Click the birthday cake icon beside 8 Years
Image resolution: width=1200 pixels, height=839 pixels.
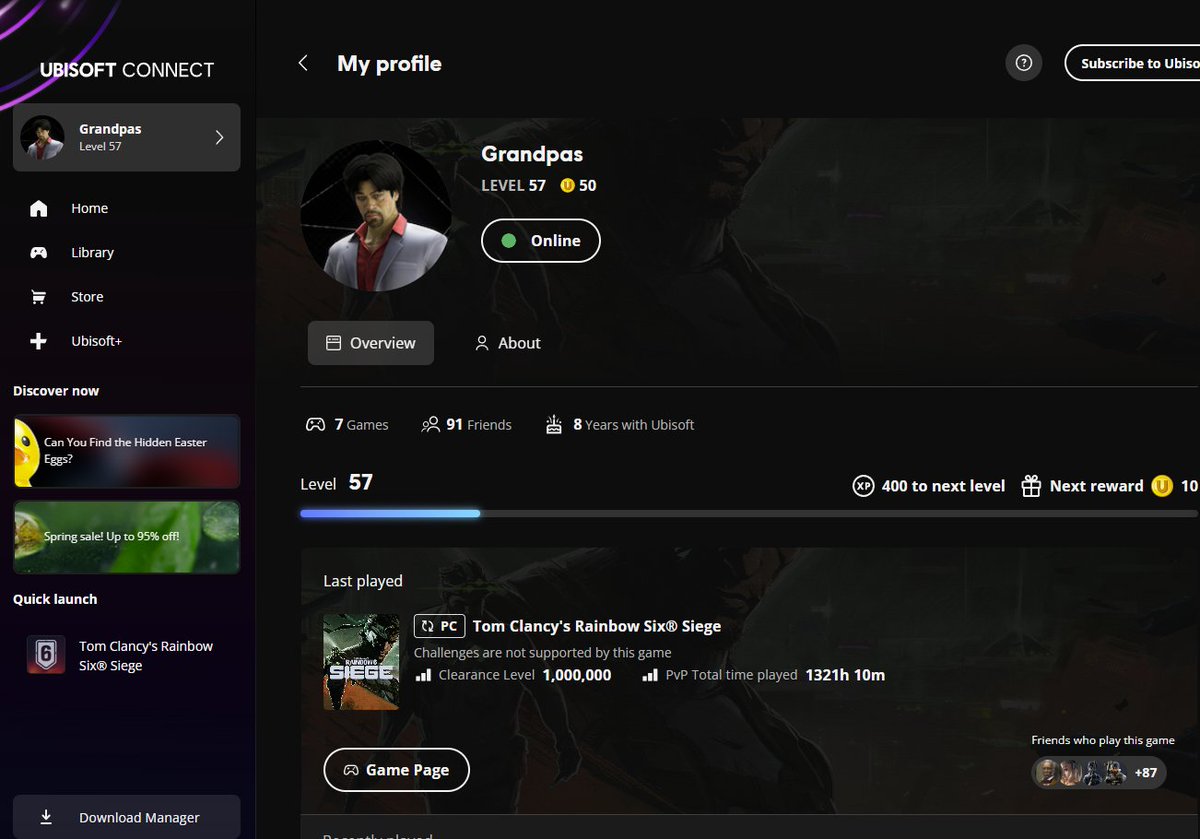click(x=554, y=425)
